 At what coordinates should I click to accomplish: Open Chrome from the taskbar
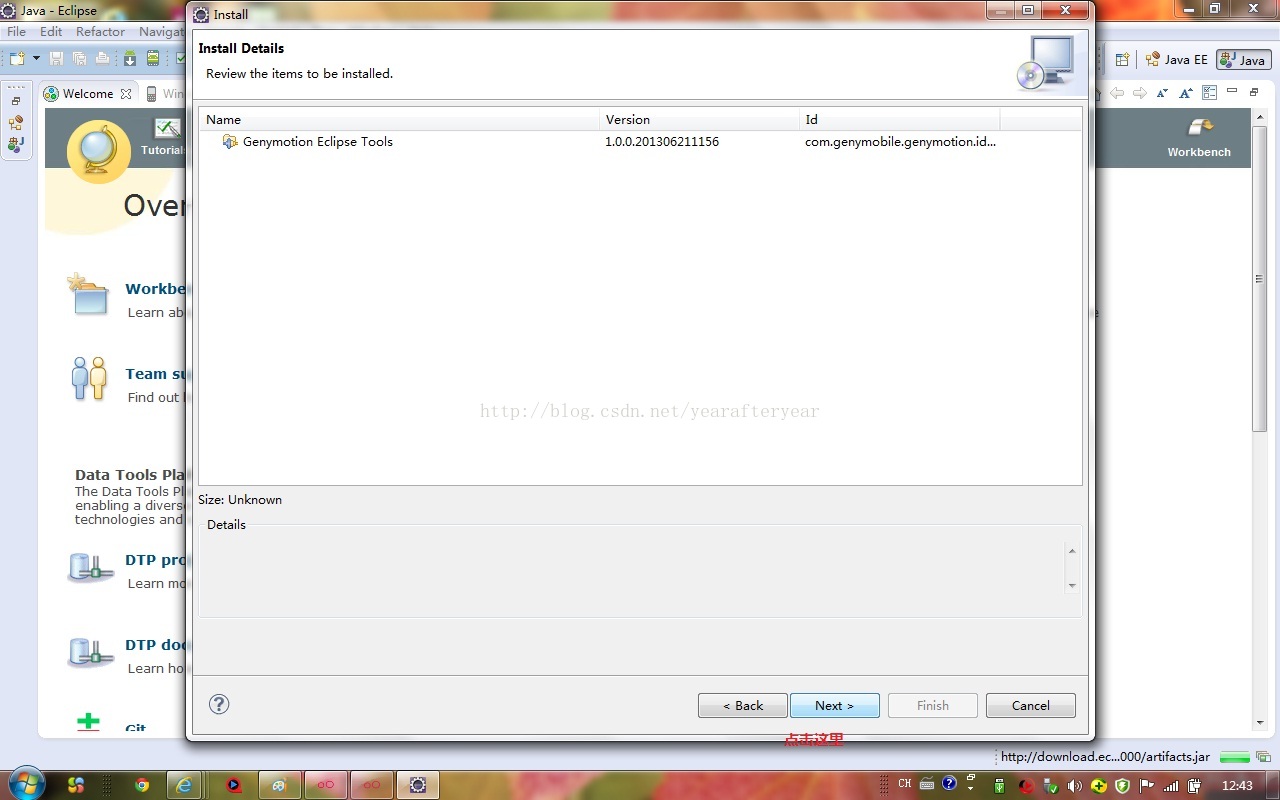tap(142, 785)
